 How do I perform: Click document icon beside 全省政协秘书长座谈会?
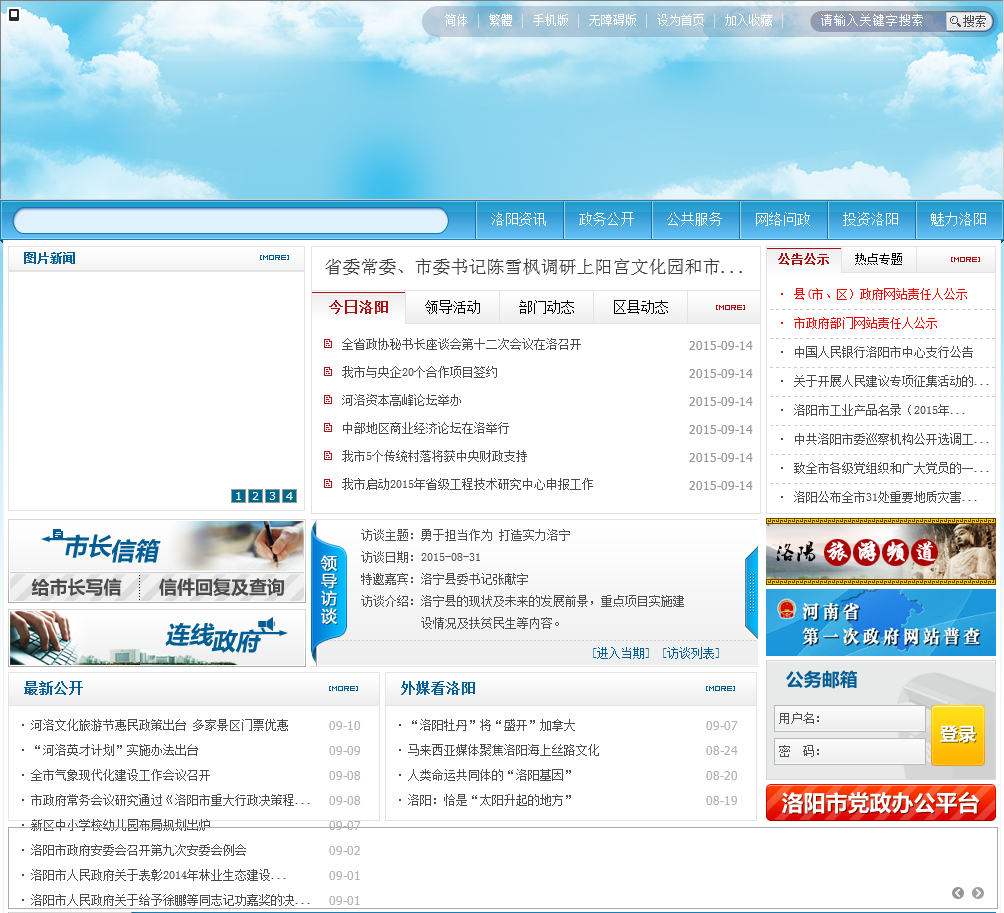328,344
